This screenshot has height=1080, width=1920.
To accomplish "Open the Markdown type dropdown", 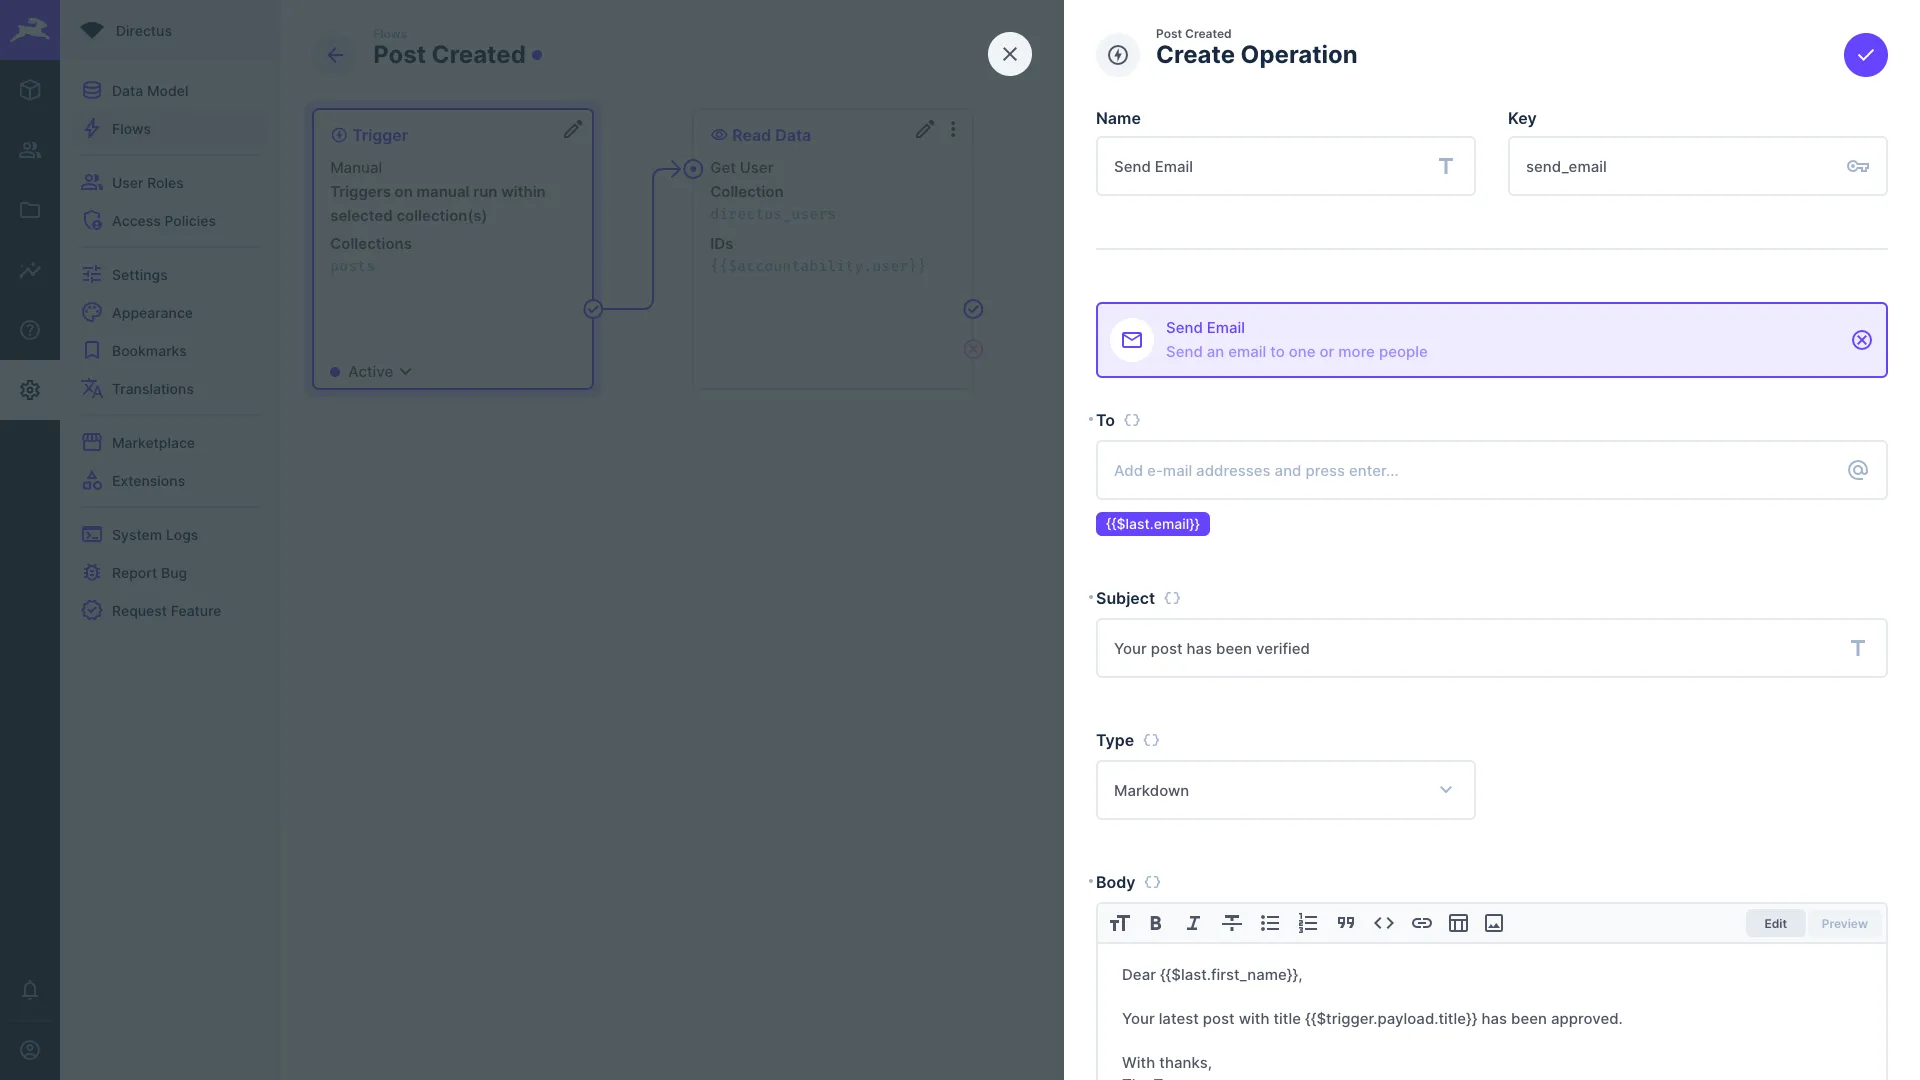I will [x=1445, y=790].
